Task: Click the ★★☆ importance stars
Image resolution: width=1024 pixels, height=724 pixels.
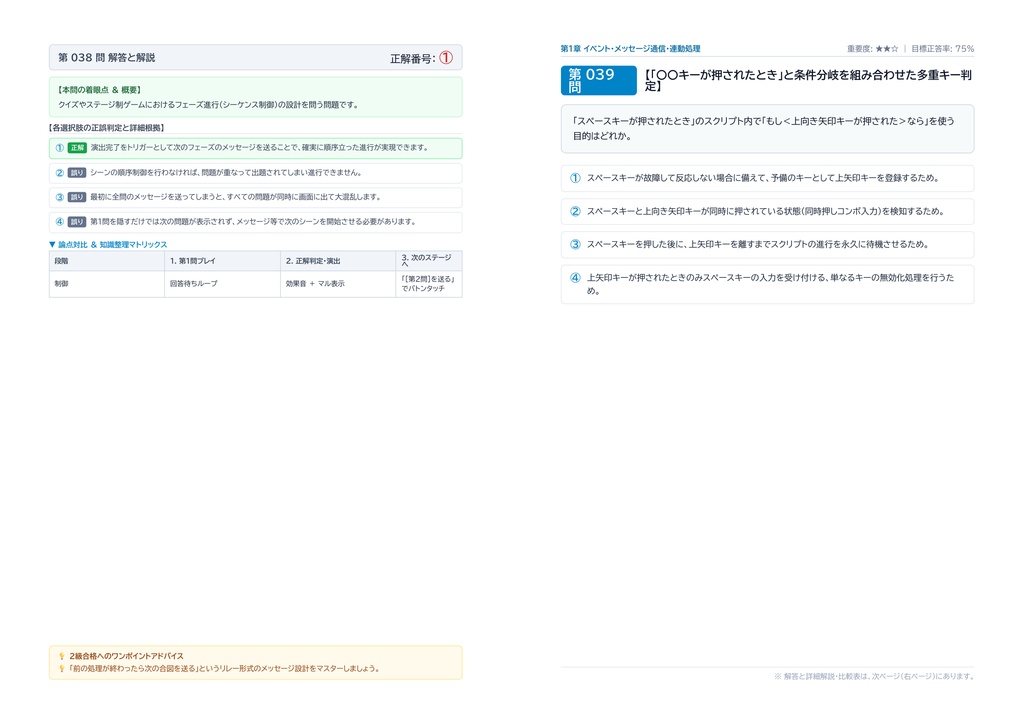Action: click(x=887, y=49)
